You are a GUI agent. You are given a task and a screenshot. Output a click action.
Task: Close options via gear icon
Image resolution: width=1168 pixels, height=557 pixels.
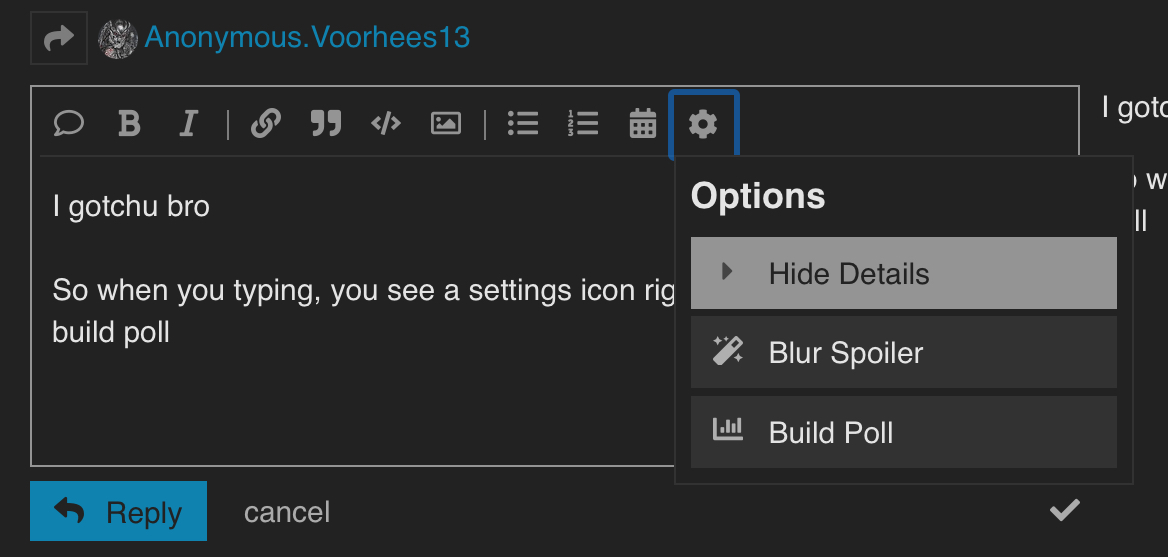tap(703, 124)
